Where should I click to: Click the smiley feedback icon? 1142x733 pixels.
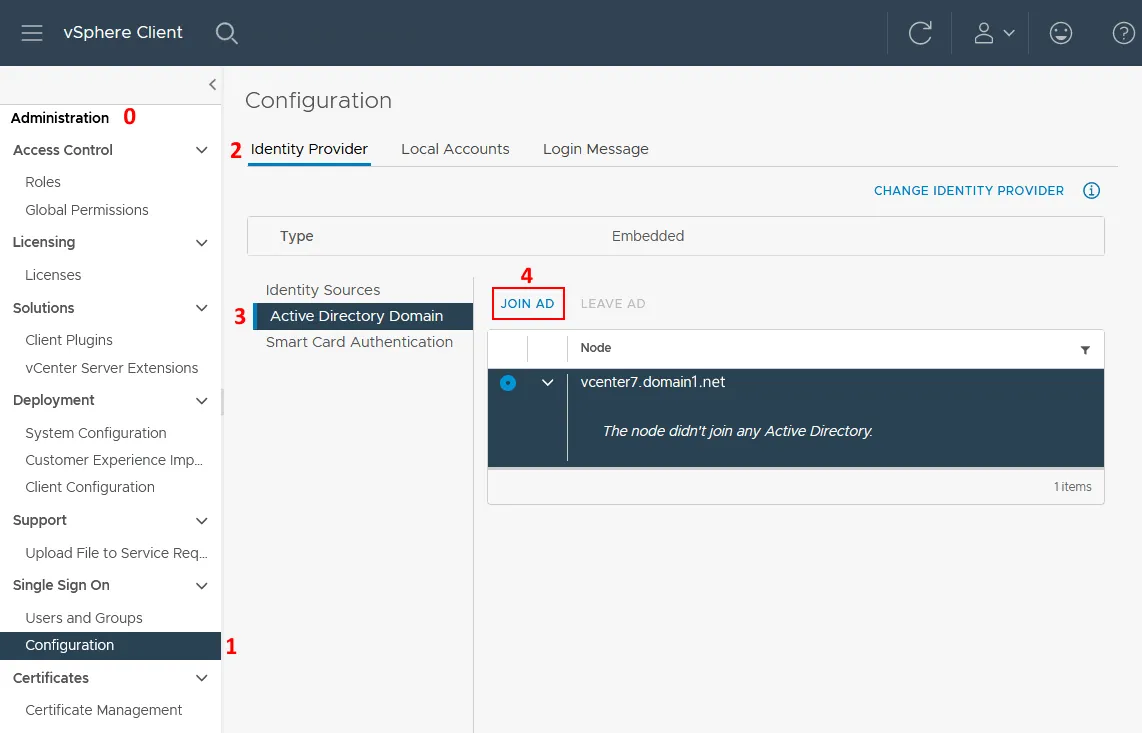(x=1061, y=33)
